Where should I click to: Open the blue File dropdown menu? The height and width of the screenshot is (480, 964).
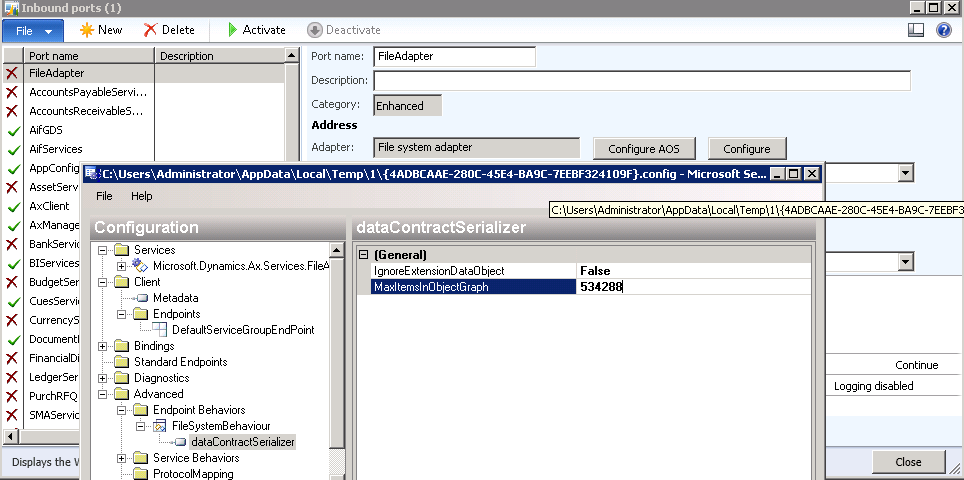pos(34,30)
